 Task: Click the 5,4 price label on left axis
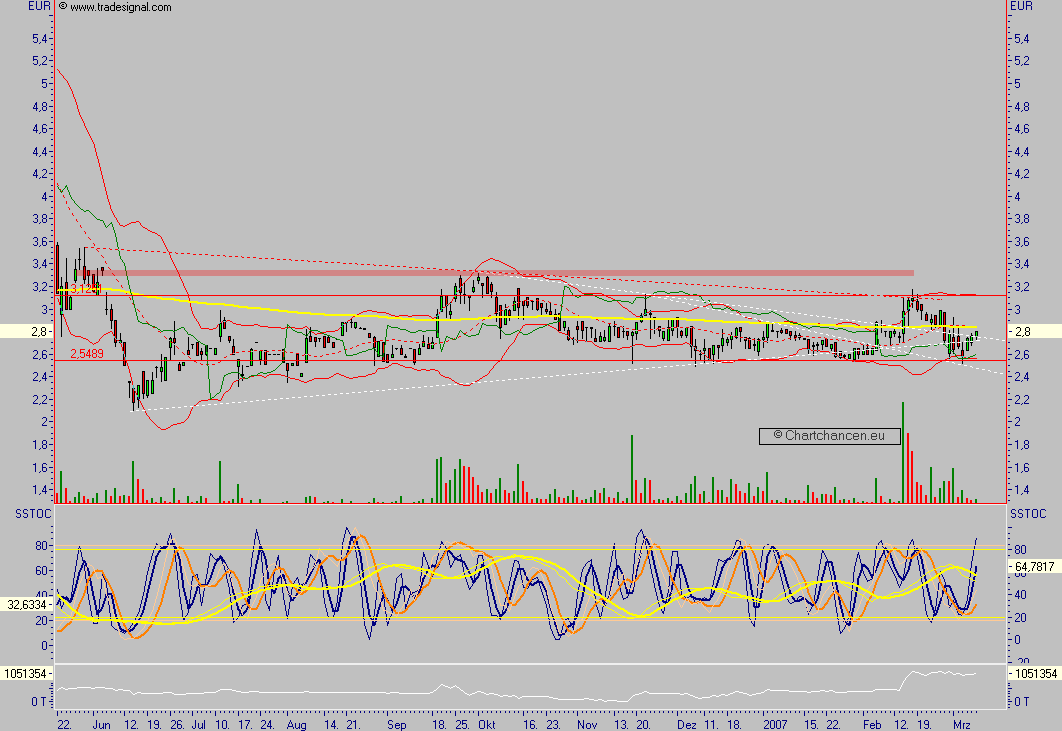coord(39,39)
